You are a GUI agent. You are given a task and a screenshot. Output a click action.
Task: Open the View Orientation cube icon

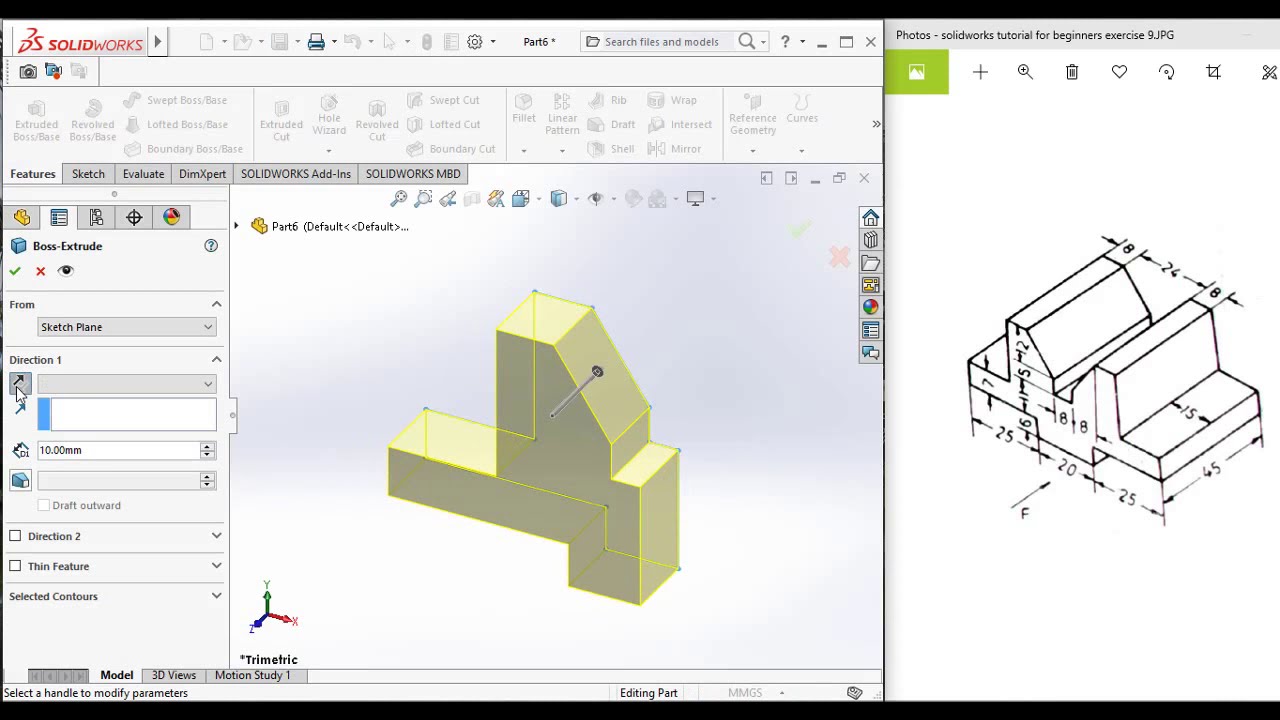(x=520, y=199)
